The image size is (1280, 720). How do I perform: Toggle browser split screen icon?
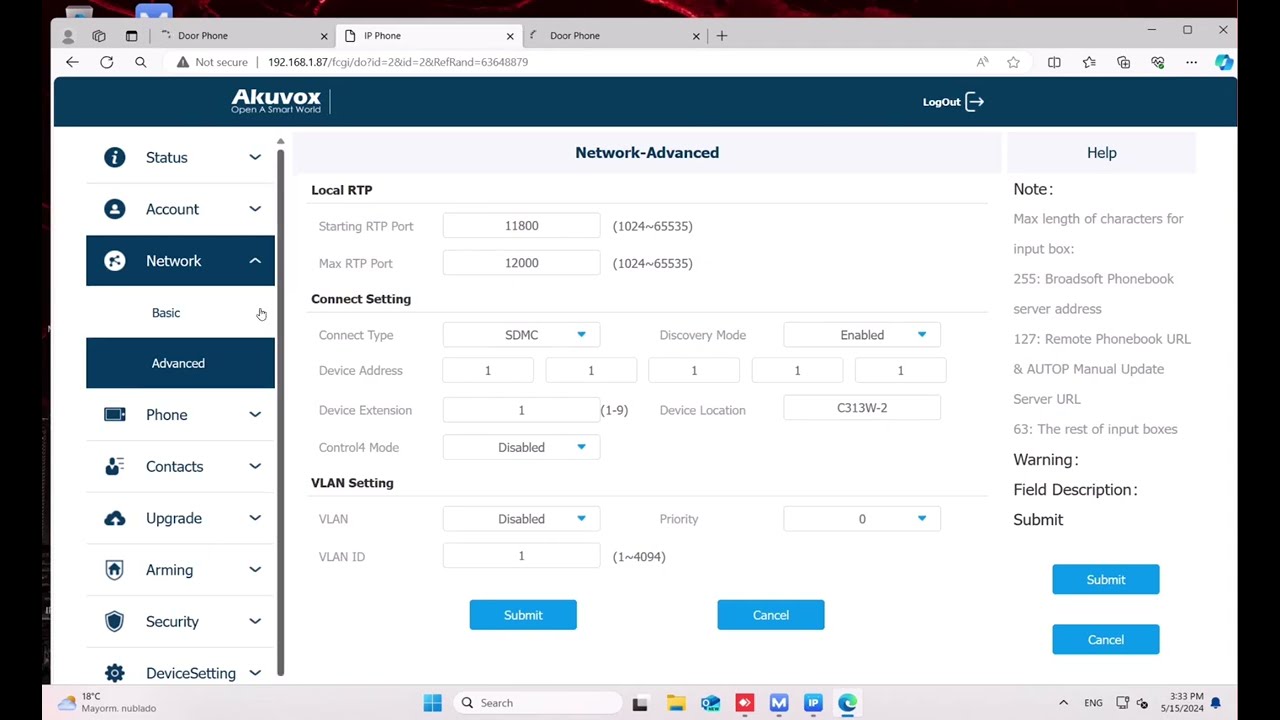[1054, 62]
